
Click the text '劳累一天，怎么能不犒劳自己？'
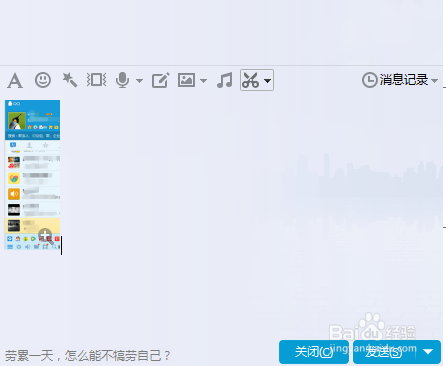(88, 356)
